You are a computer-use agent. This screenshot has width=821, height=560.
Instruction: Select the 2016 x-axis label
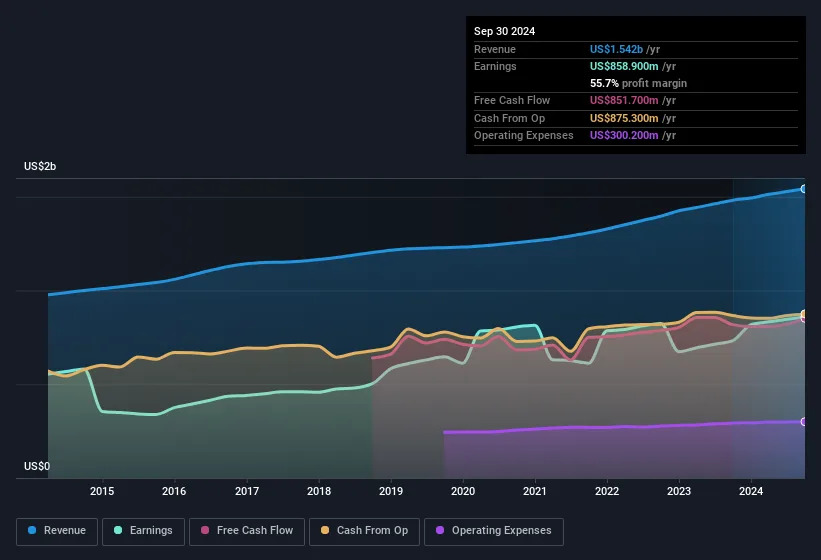174,491
